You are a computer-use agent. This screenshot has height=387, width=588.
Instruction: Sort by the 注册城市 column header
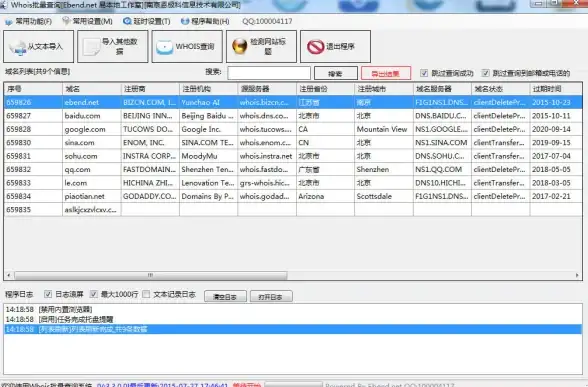click(x=384, y=89)
